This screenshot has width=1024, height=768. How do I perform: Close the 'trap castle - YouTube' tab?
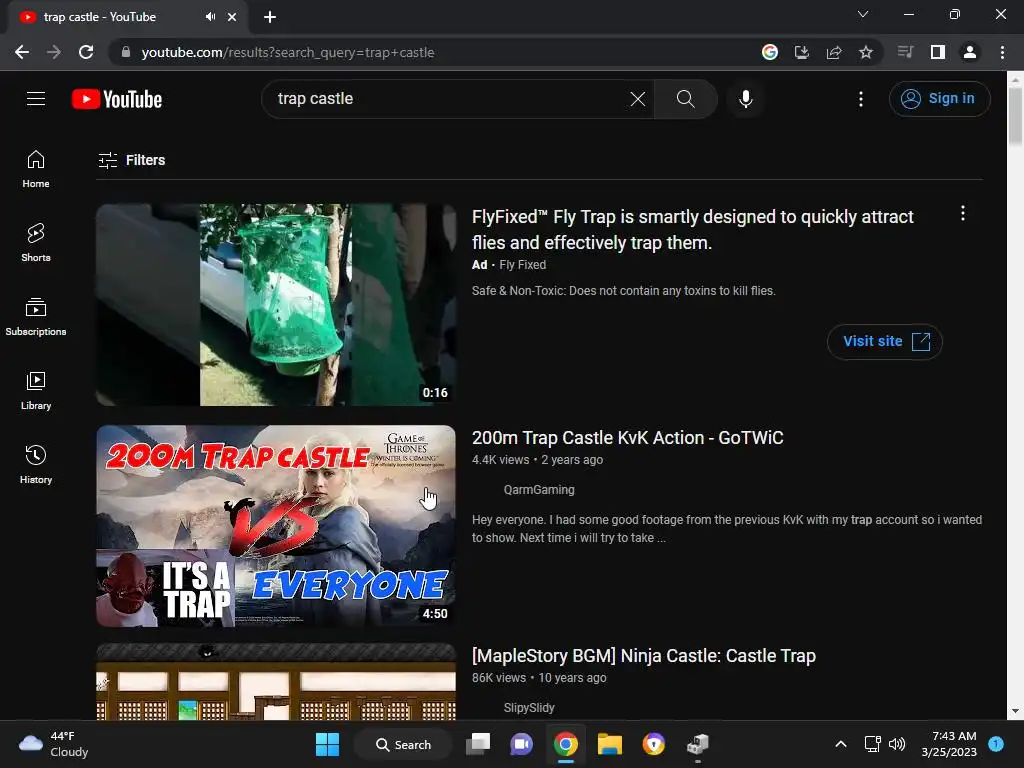[x=232, y=17]
